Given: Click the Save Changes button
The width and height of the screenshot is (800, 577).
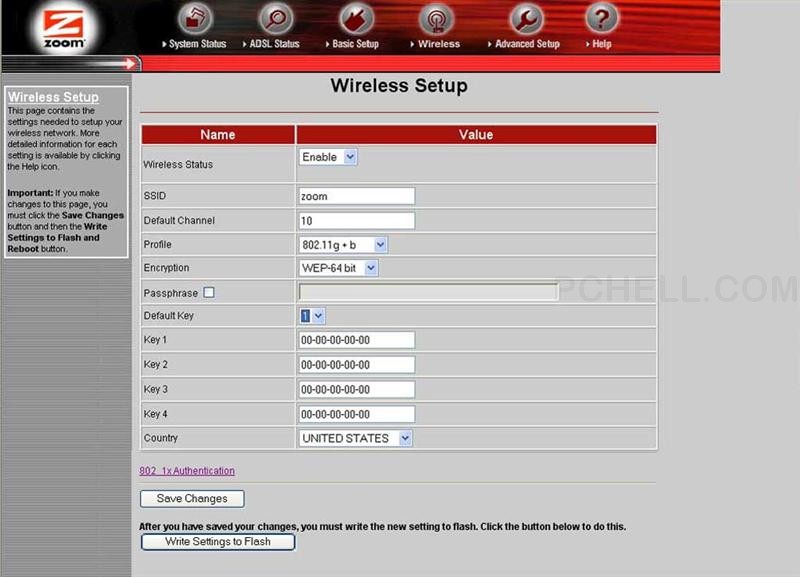Looking at the screenshot, I should coord(192,498).
